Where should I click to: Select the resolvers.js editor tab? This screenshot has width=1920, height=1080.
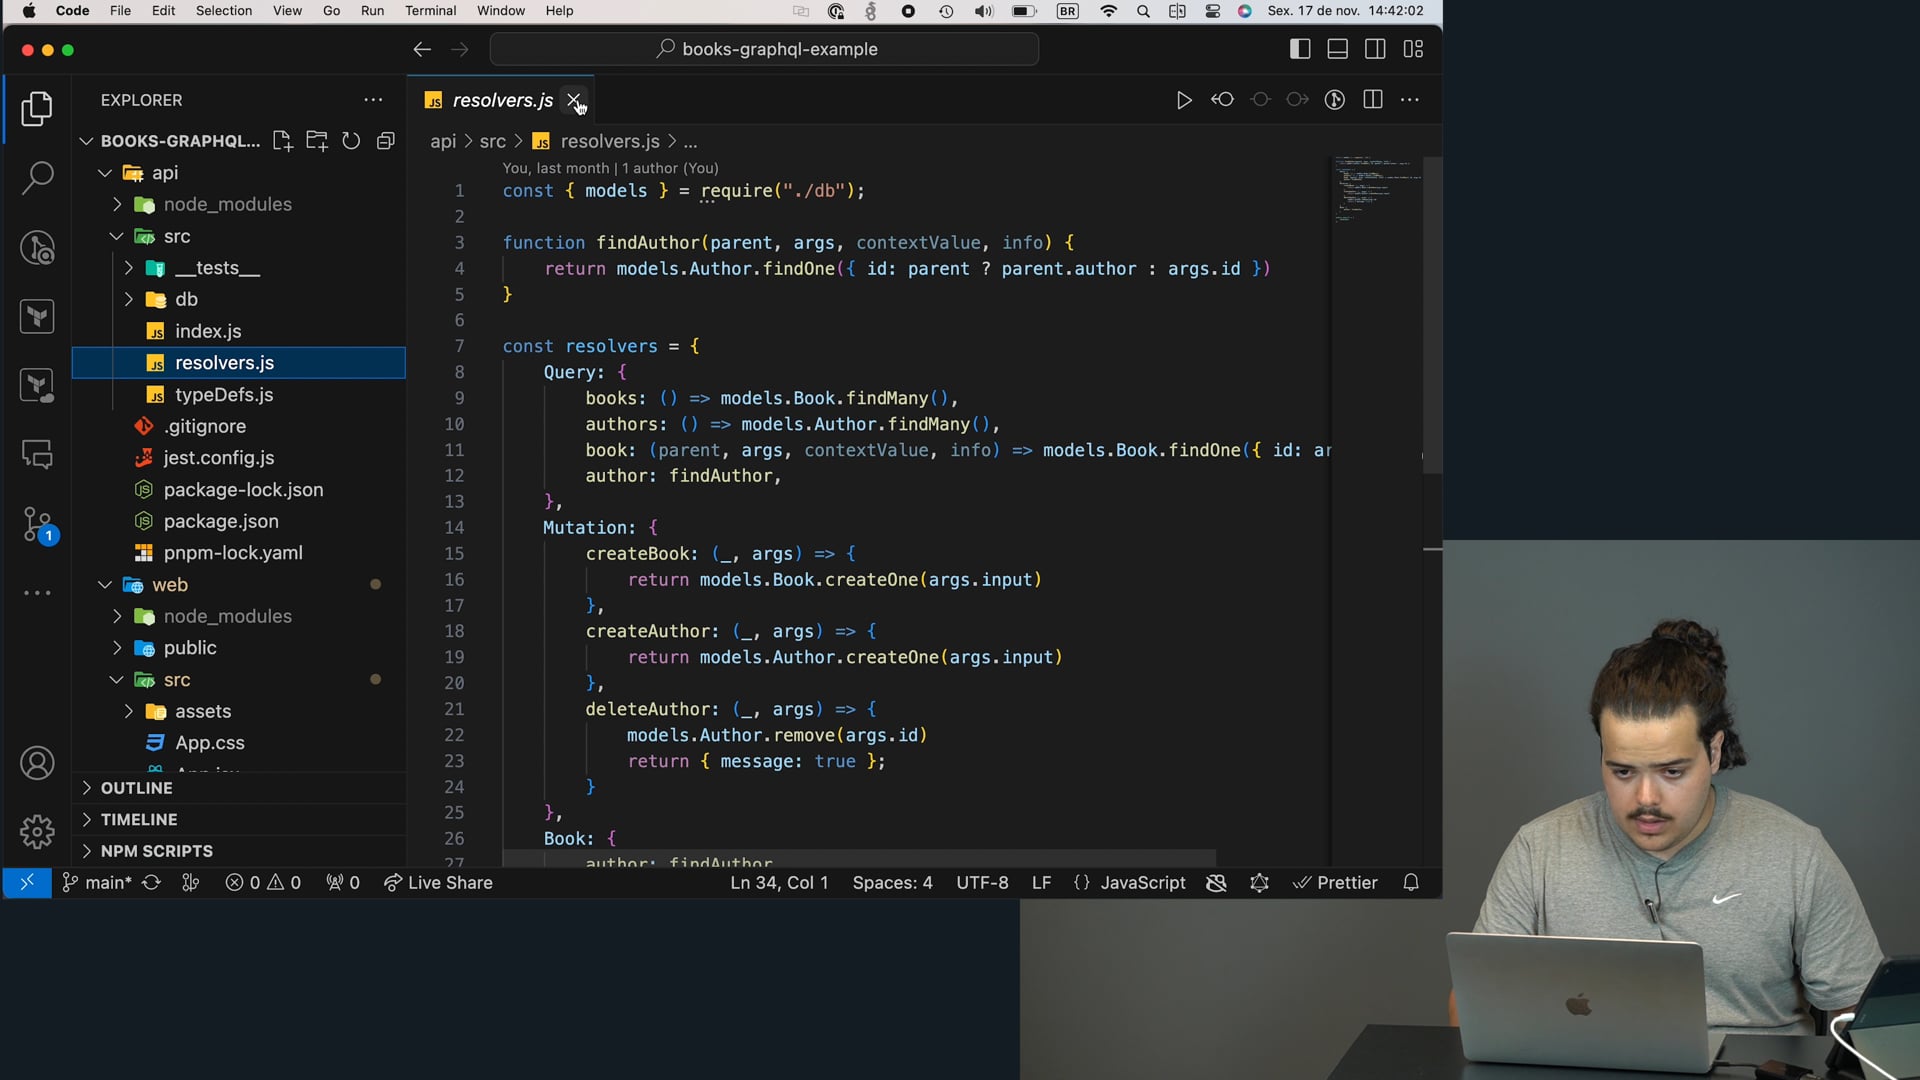coord(501,100)
